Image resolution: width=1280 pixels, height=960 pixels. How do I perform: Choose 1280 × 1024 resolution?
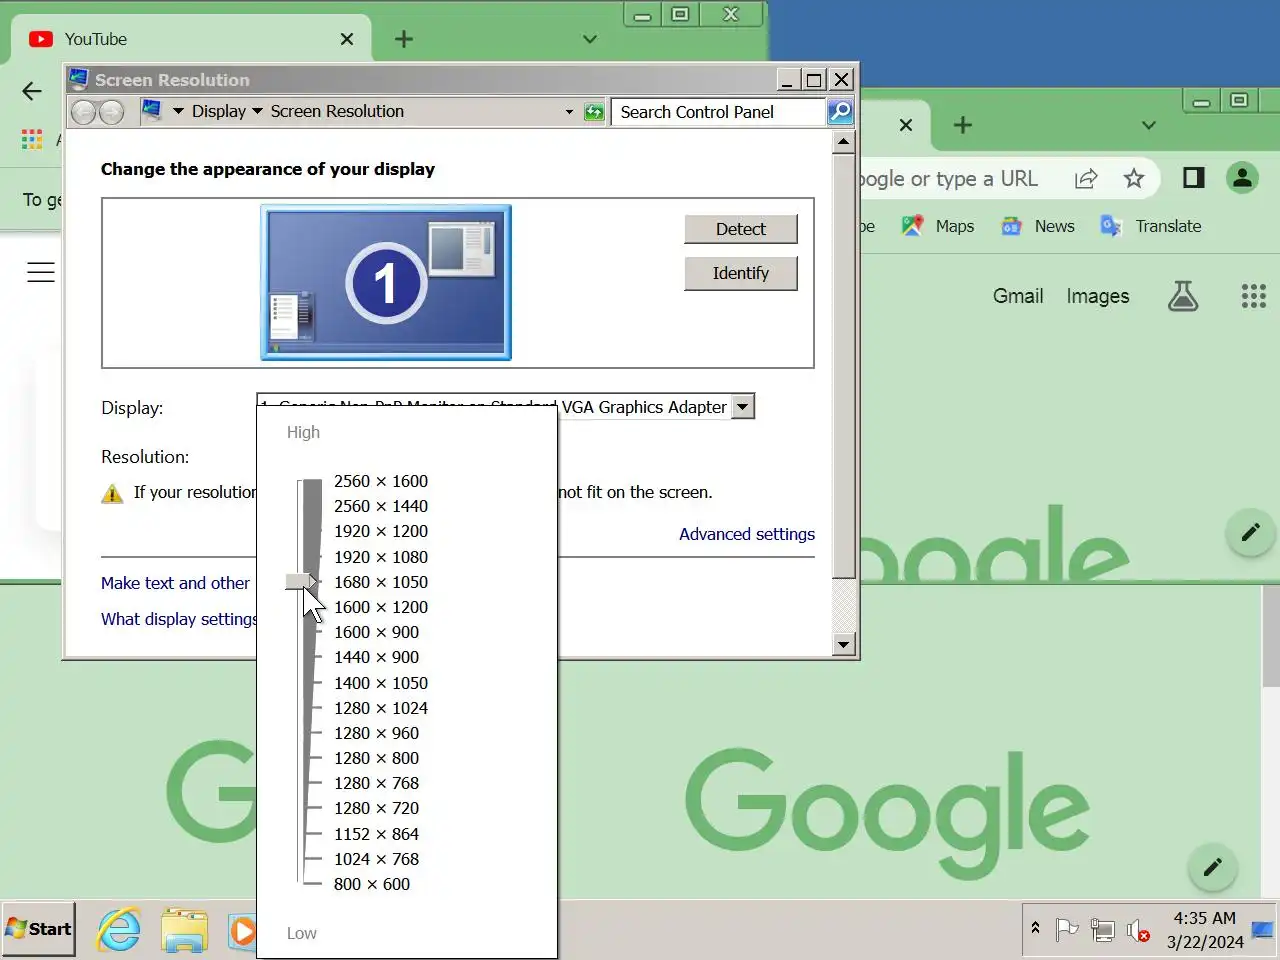click(x=381, y=708)
